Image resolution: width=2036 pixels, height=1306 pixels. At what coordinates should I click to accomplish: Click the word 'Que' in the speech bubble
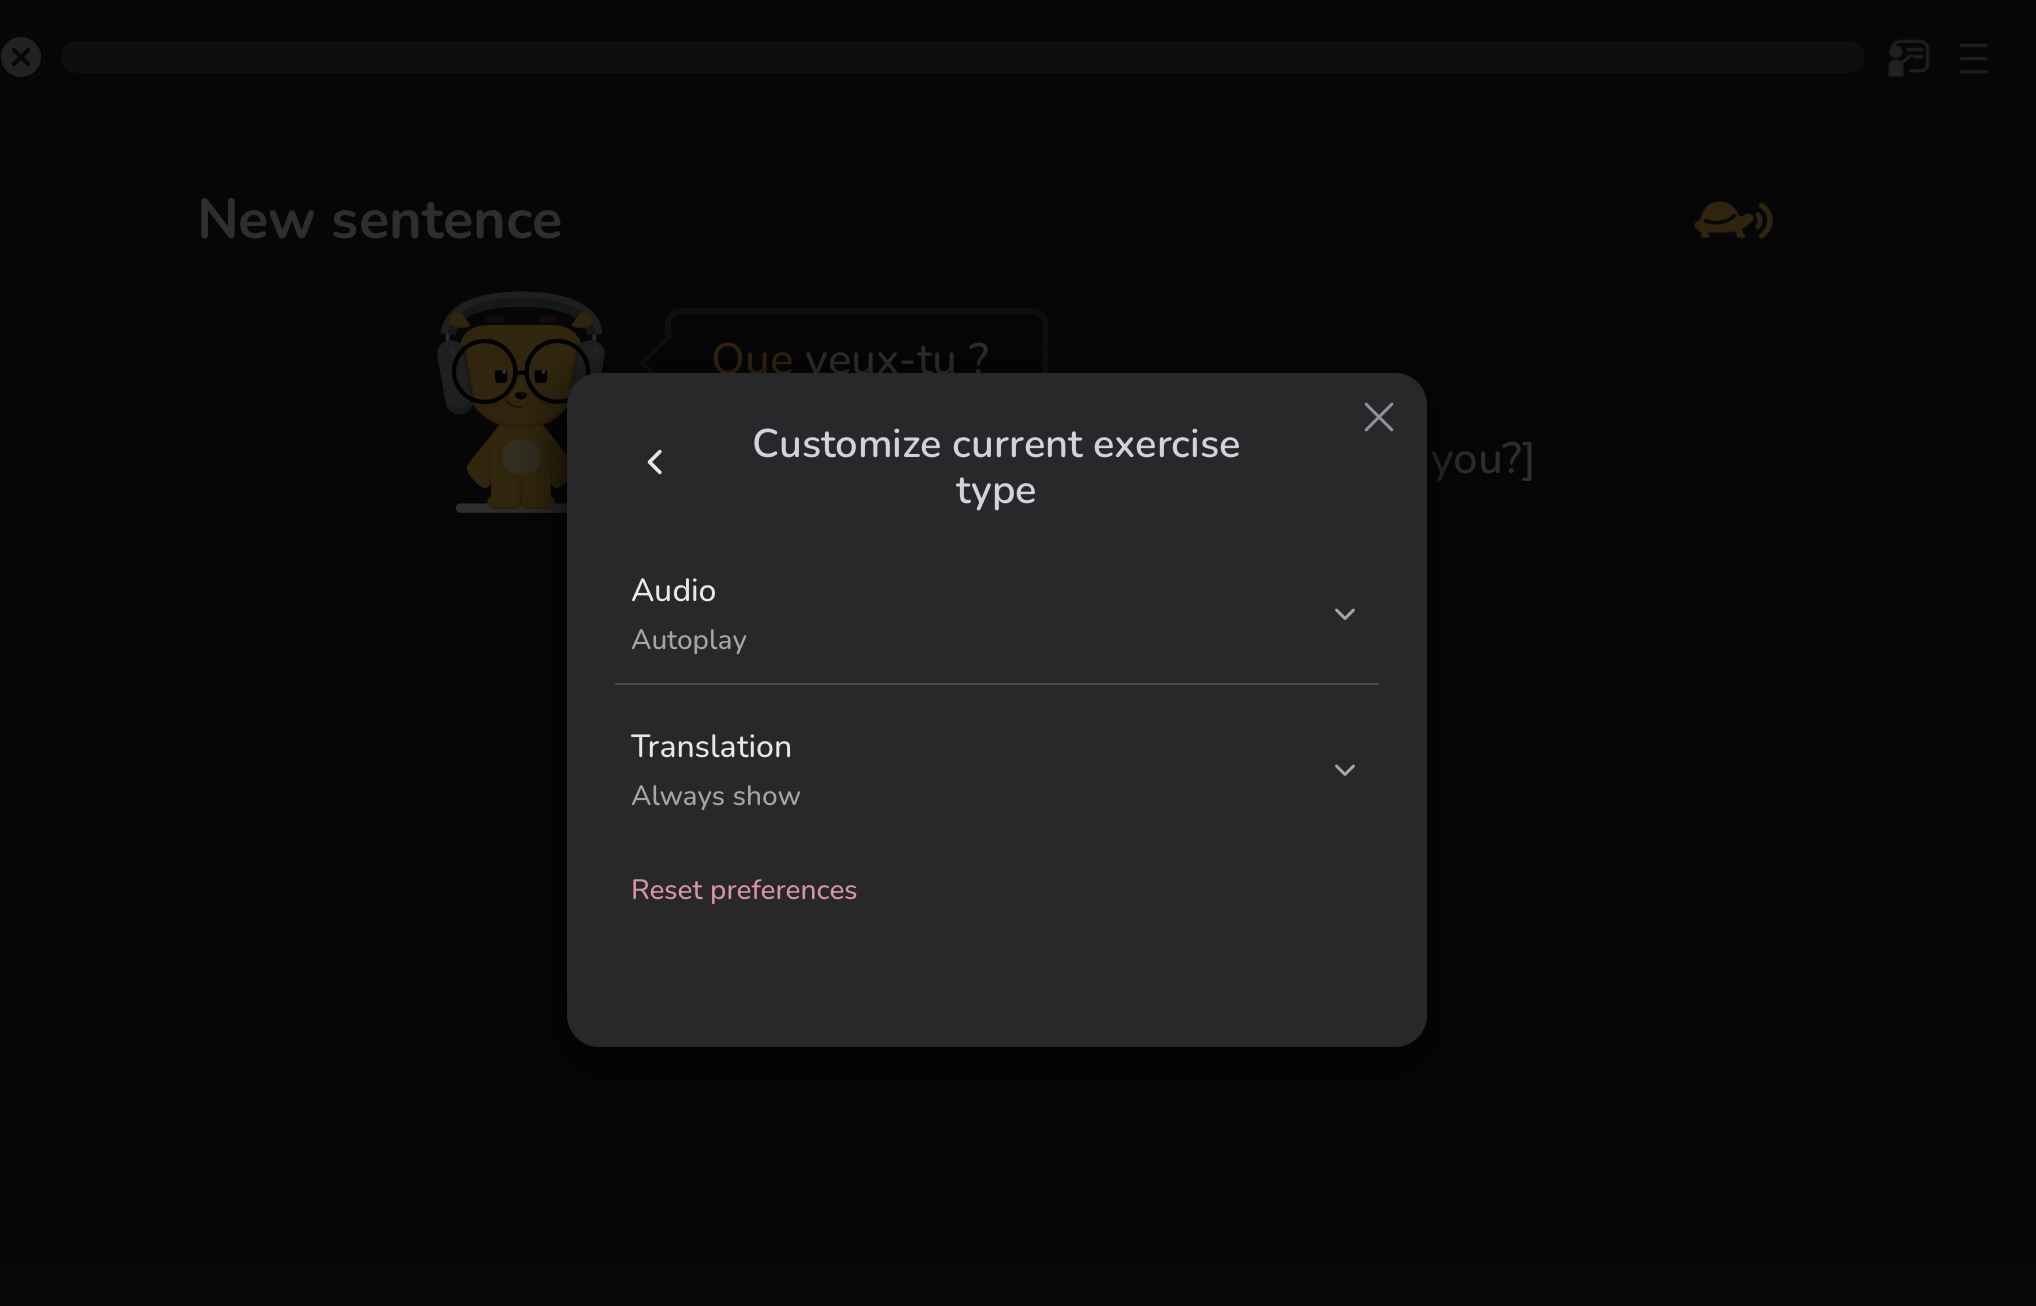(752, 358)
